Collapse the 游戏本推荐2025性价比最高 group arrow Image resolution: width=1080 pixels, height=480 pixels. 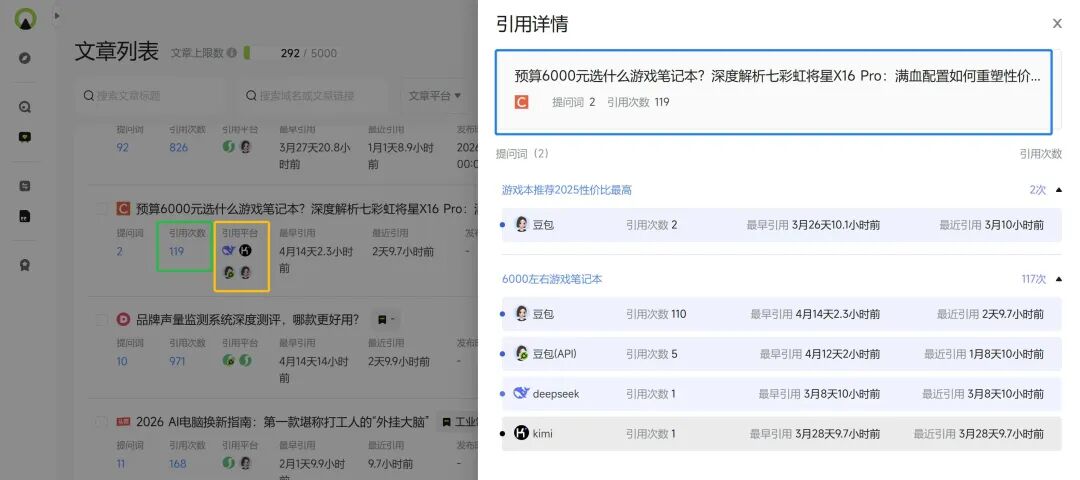[x=1059, y=190]
